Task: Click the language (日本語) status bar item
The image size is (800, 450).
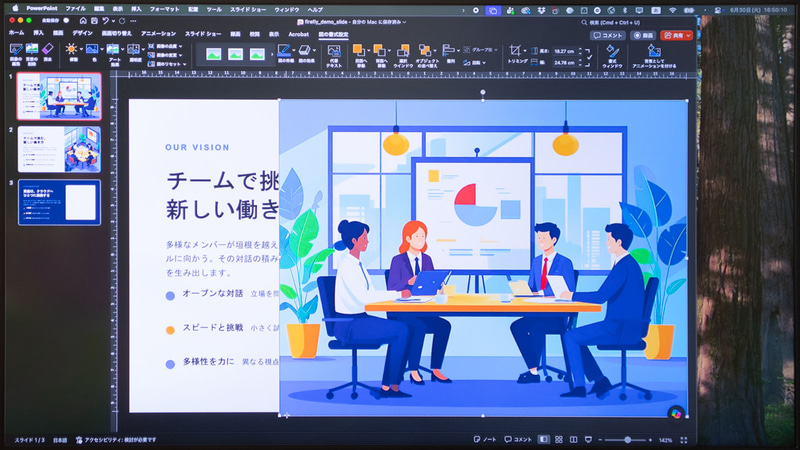Action: [x=60, y=440]
